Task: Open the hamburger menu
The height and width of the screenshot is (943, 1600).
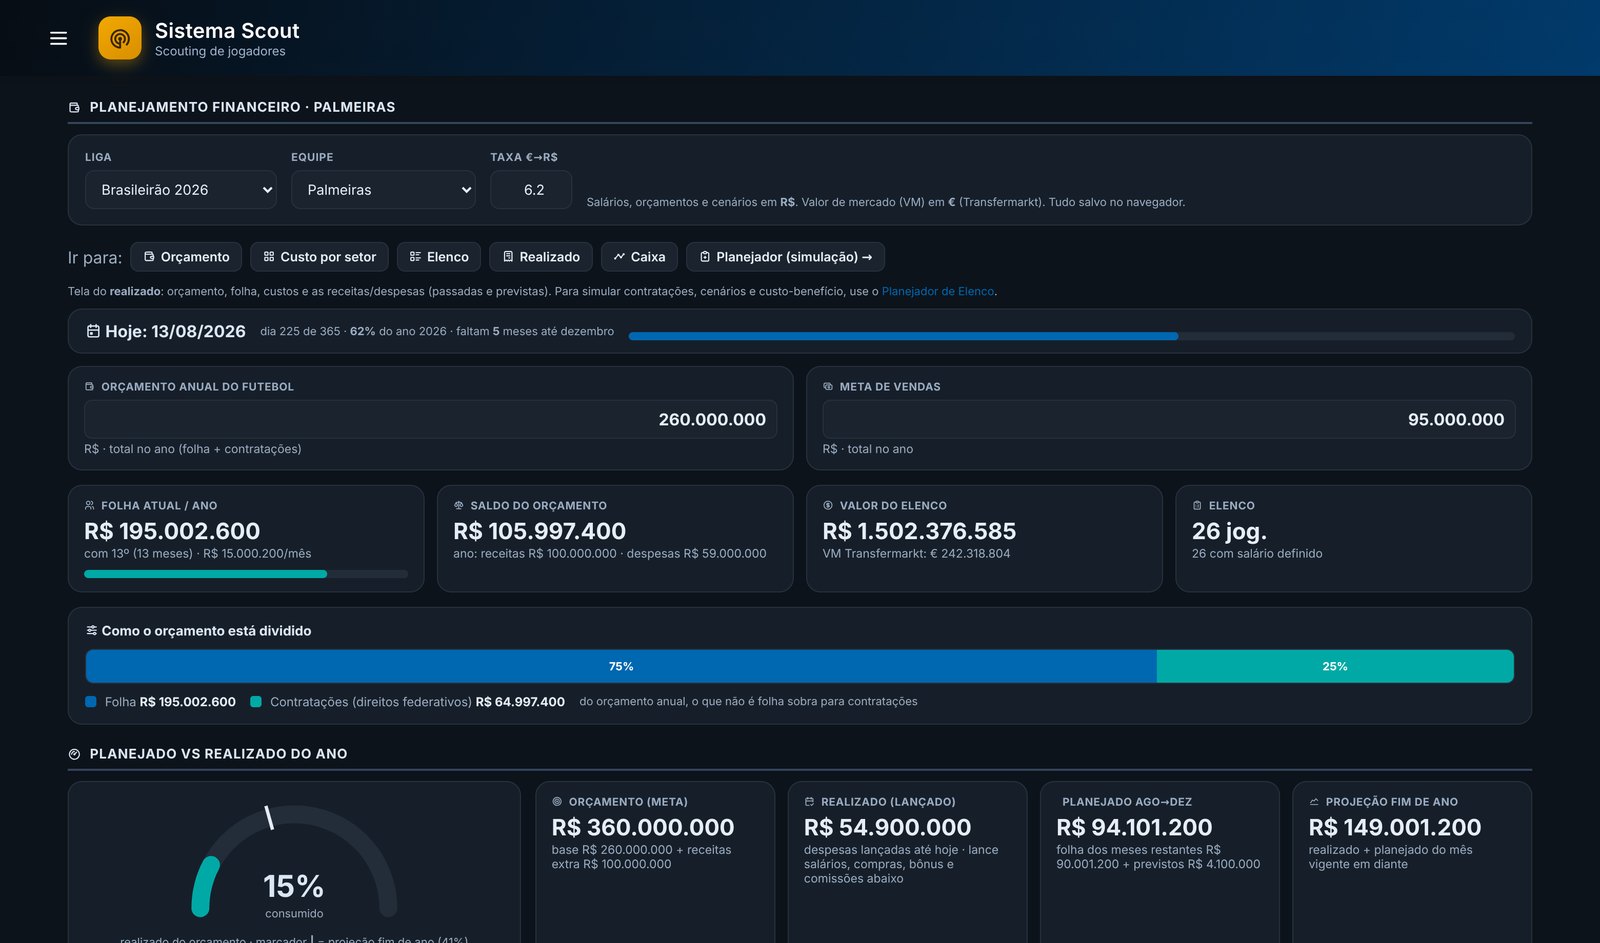Action: [x=58, y=38]
